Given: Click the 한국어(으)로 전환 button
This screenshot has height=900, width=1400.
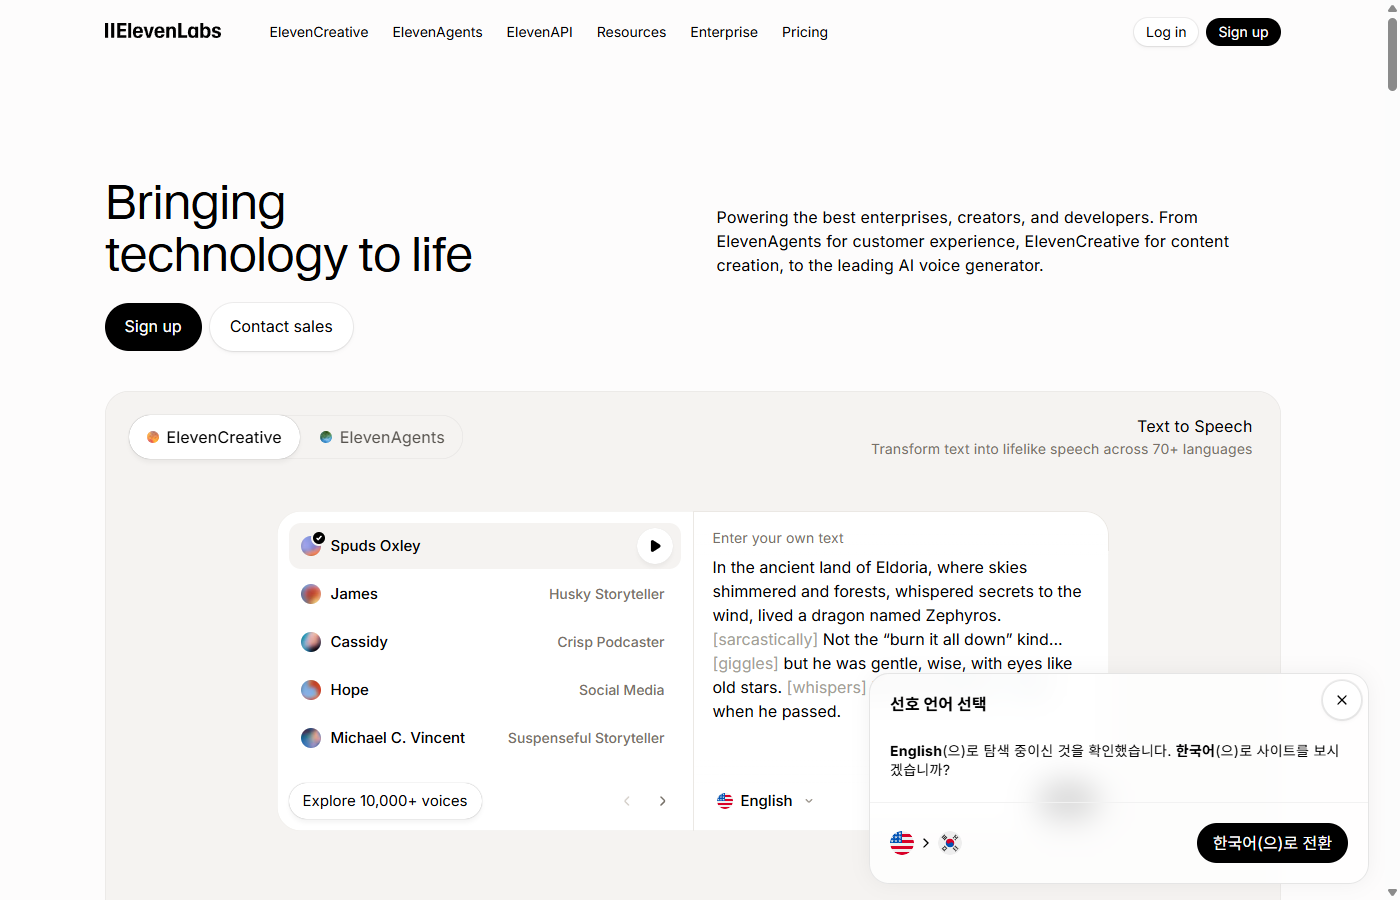Looking at the screenshot, I should click(1272, 843).
